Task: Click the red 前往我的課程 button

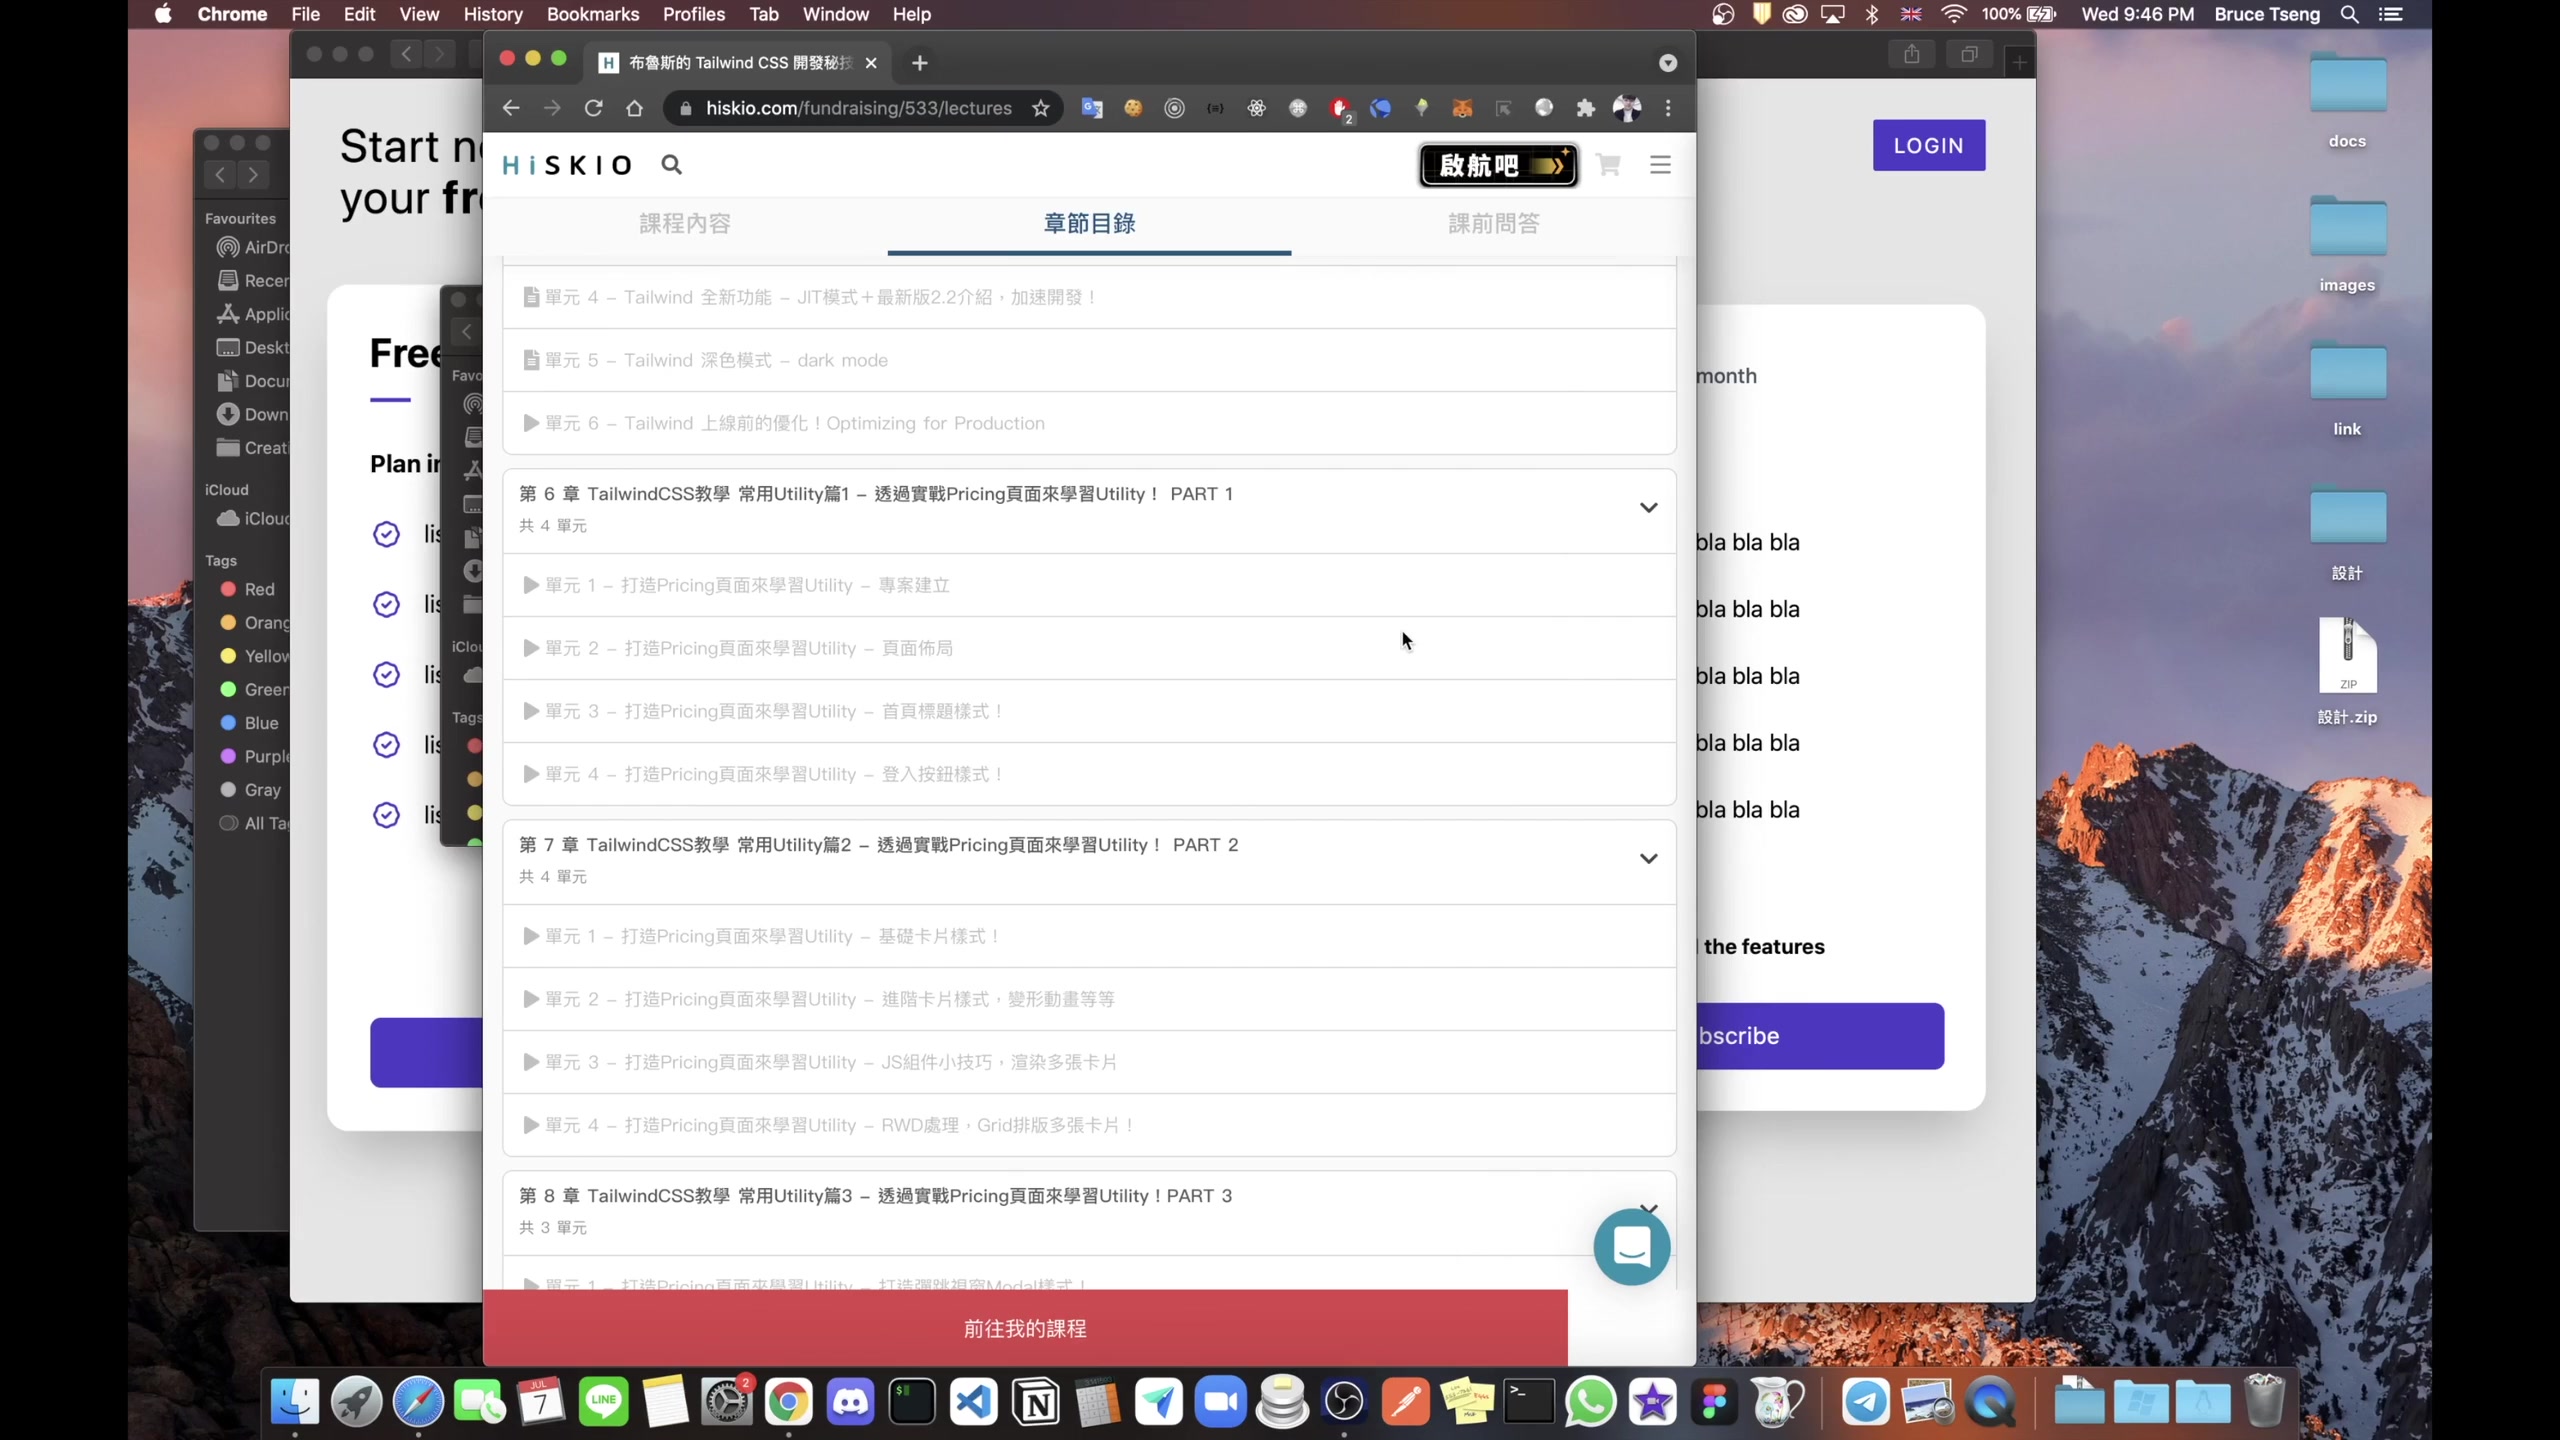Action: pos(1024,1328)
